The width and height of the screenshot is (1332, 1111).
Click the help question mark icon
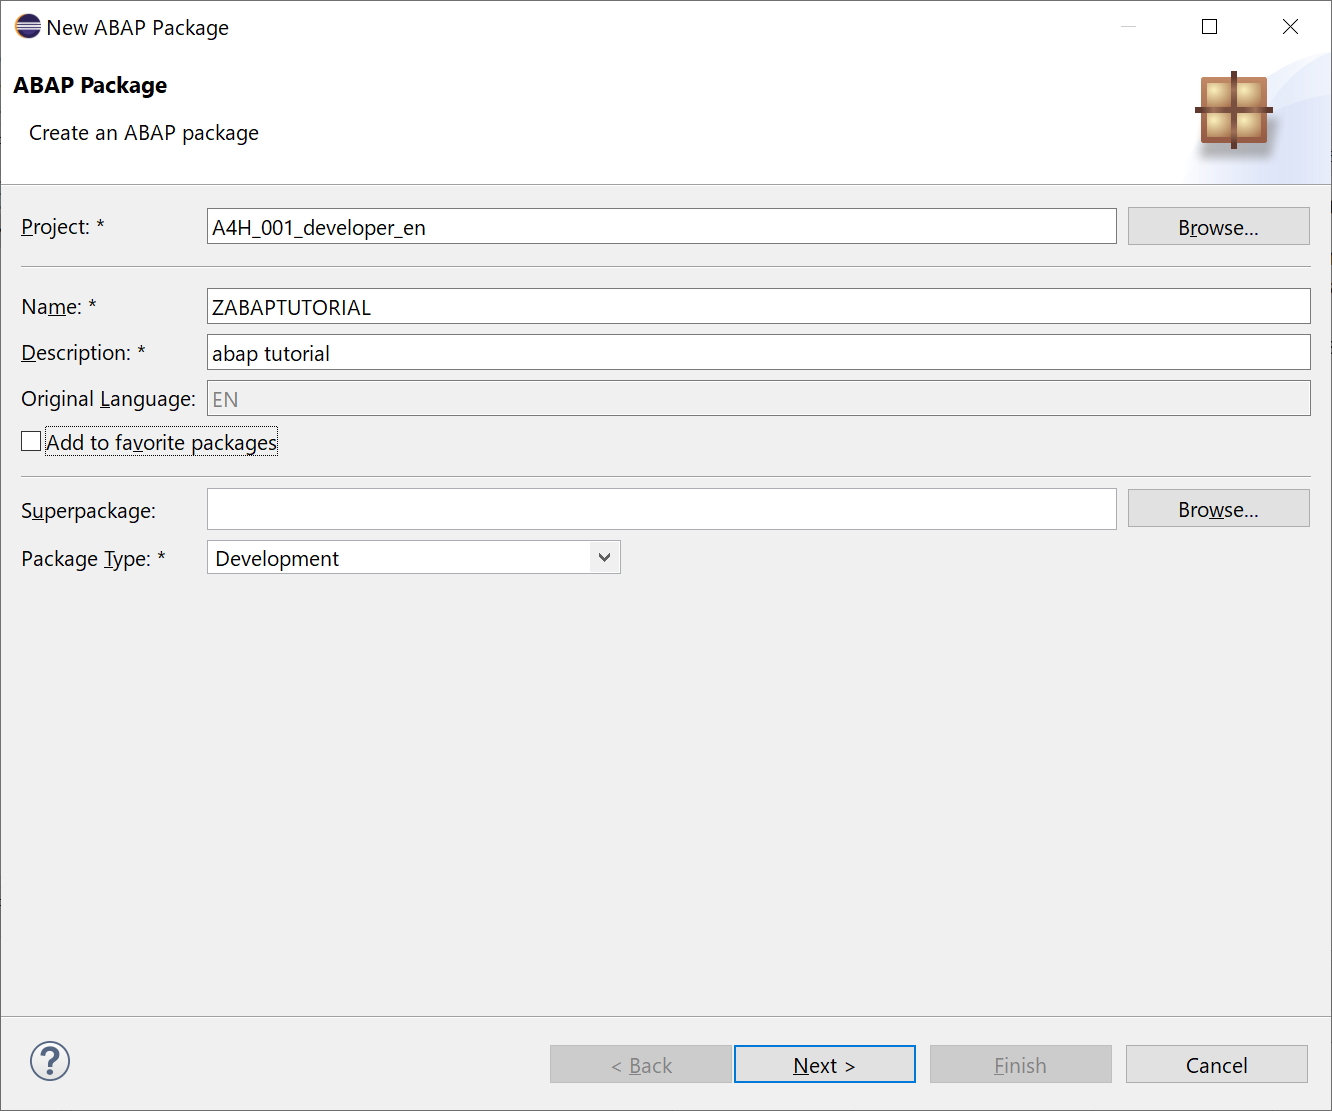pyautogui.click(x=50, y=1061)
